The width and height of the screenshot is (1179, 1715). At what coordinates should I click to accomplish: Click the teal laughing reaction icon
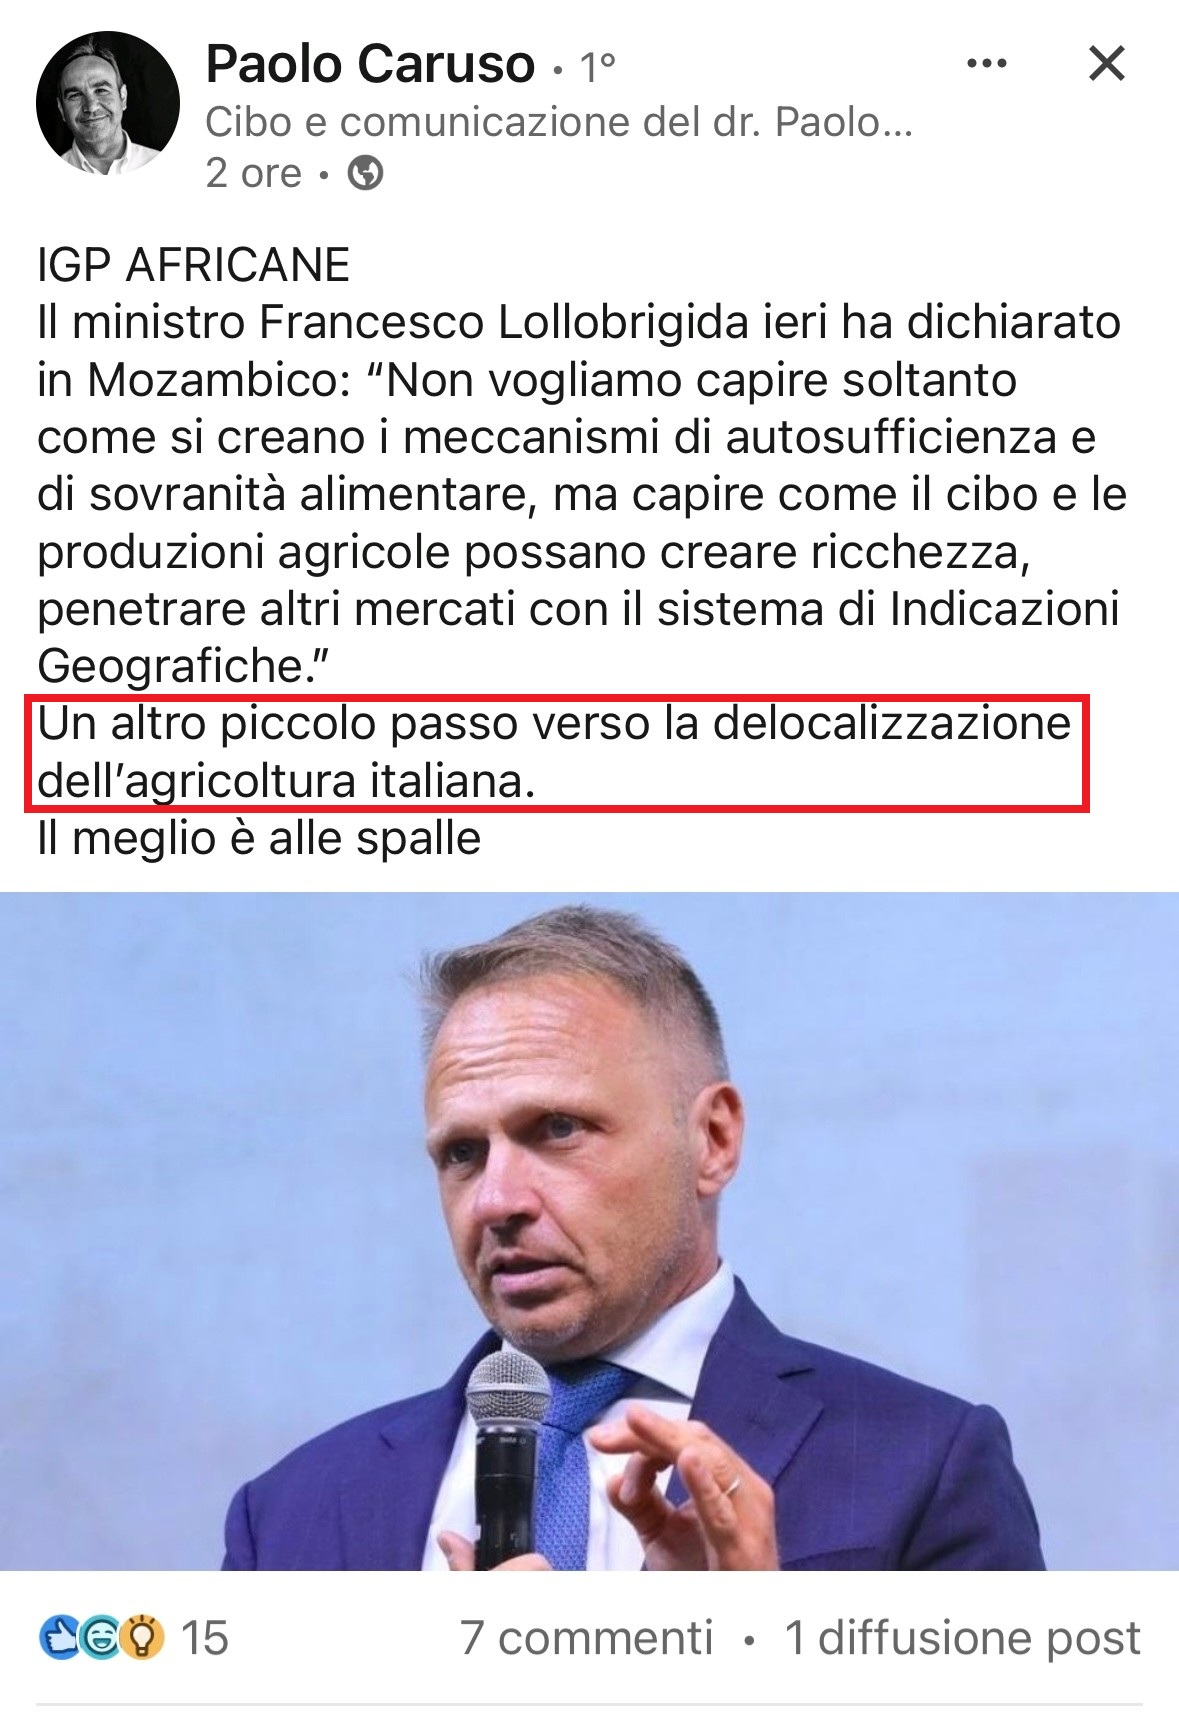99,1638
